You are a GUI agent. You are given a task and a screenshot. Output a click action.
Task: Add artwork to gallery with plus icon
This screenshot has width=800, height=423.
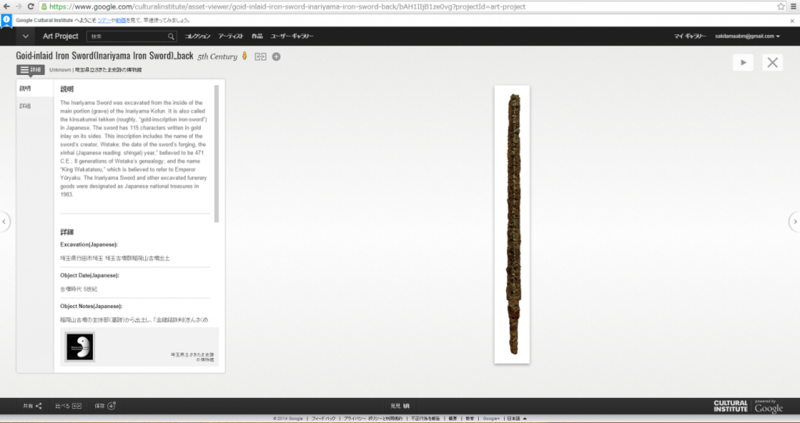tap(276, 57)
